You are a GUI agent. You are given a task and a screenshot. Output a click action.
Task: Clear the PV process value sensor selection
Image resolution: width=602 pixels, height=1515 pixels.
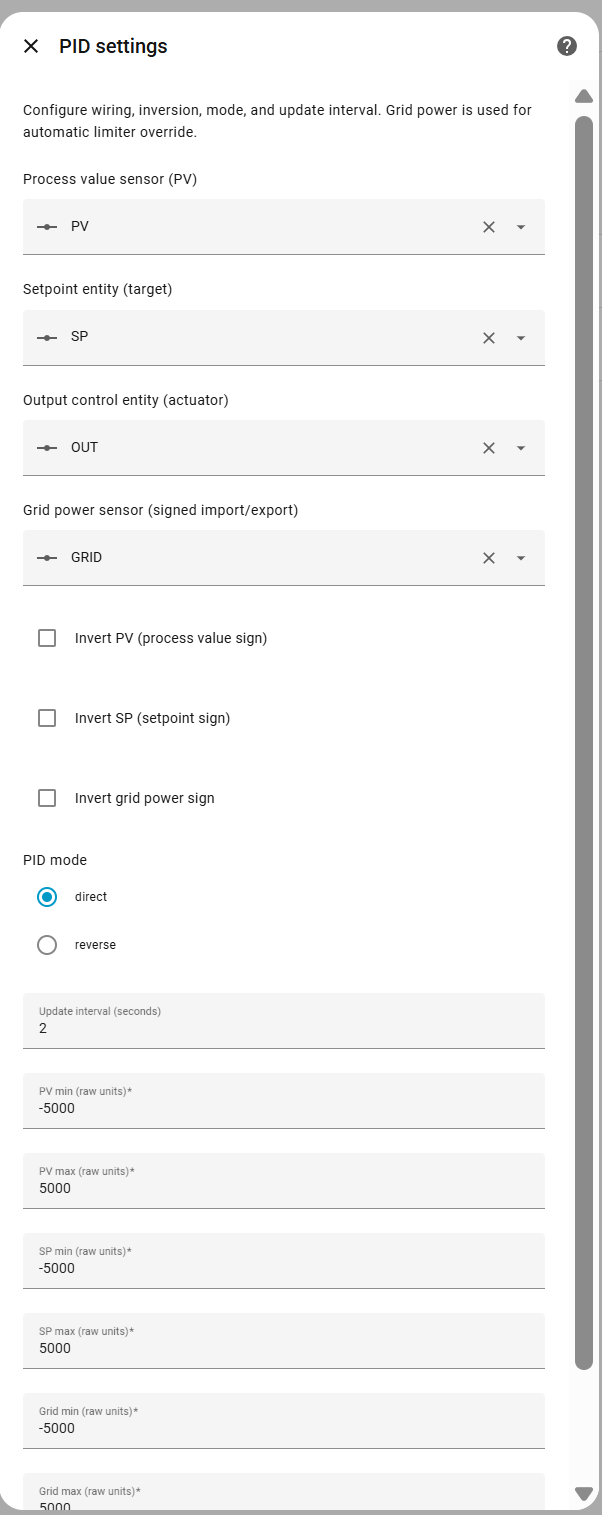[489, 227]
